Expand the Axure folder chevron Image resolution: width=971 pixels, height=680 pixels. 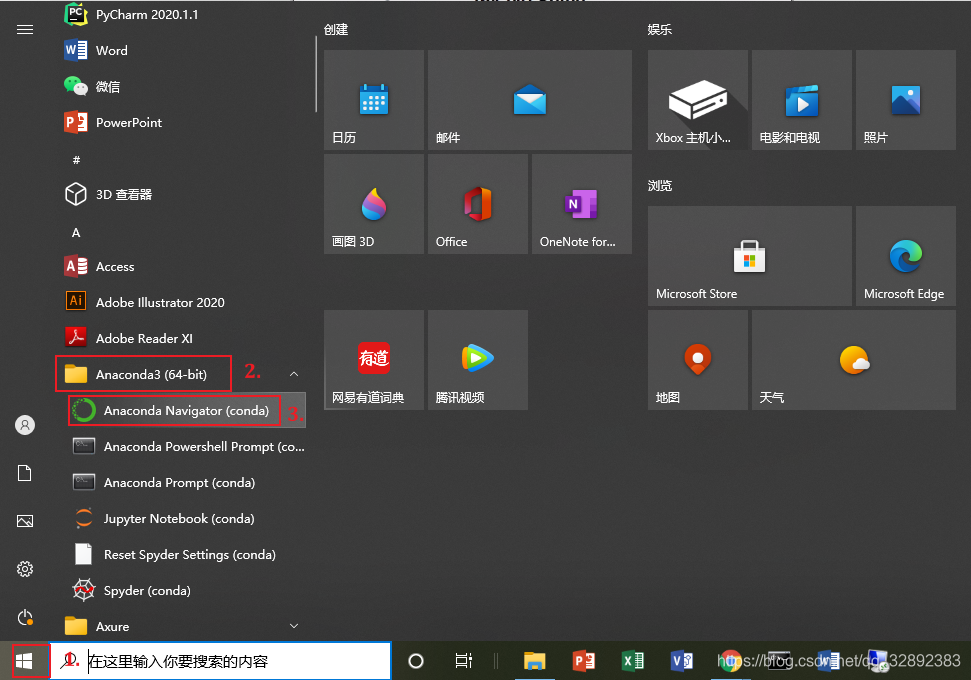pyautogui.click(x=294, y=626)
